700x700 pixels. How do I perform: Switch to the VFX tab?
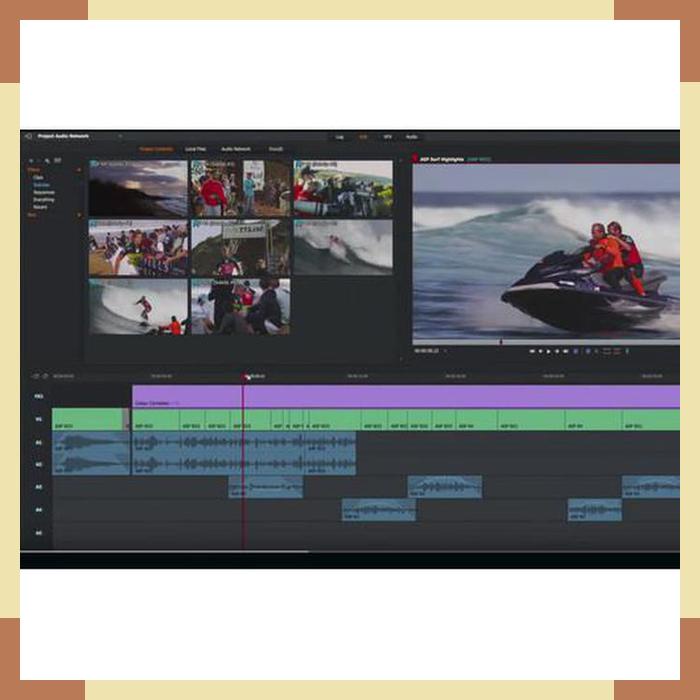tap(388, 137)
